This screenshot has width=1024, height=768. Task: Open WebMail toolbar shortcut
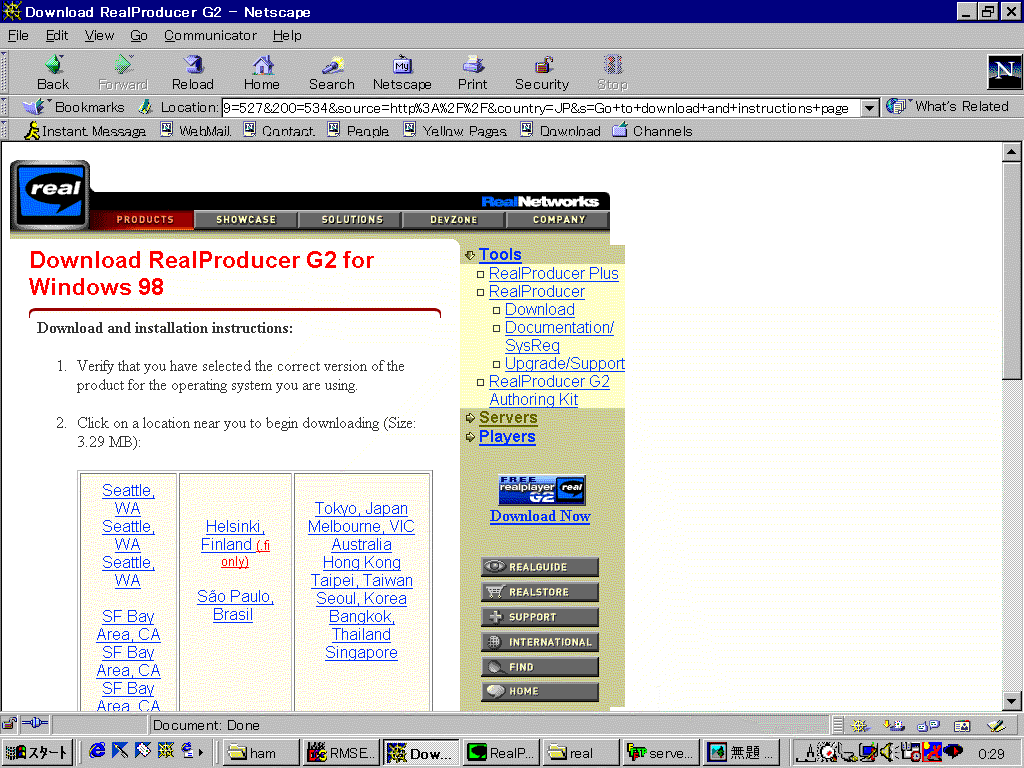click(196, 131)
